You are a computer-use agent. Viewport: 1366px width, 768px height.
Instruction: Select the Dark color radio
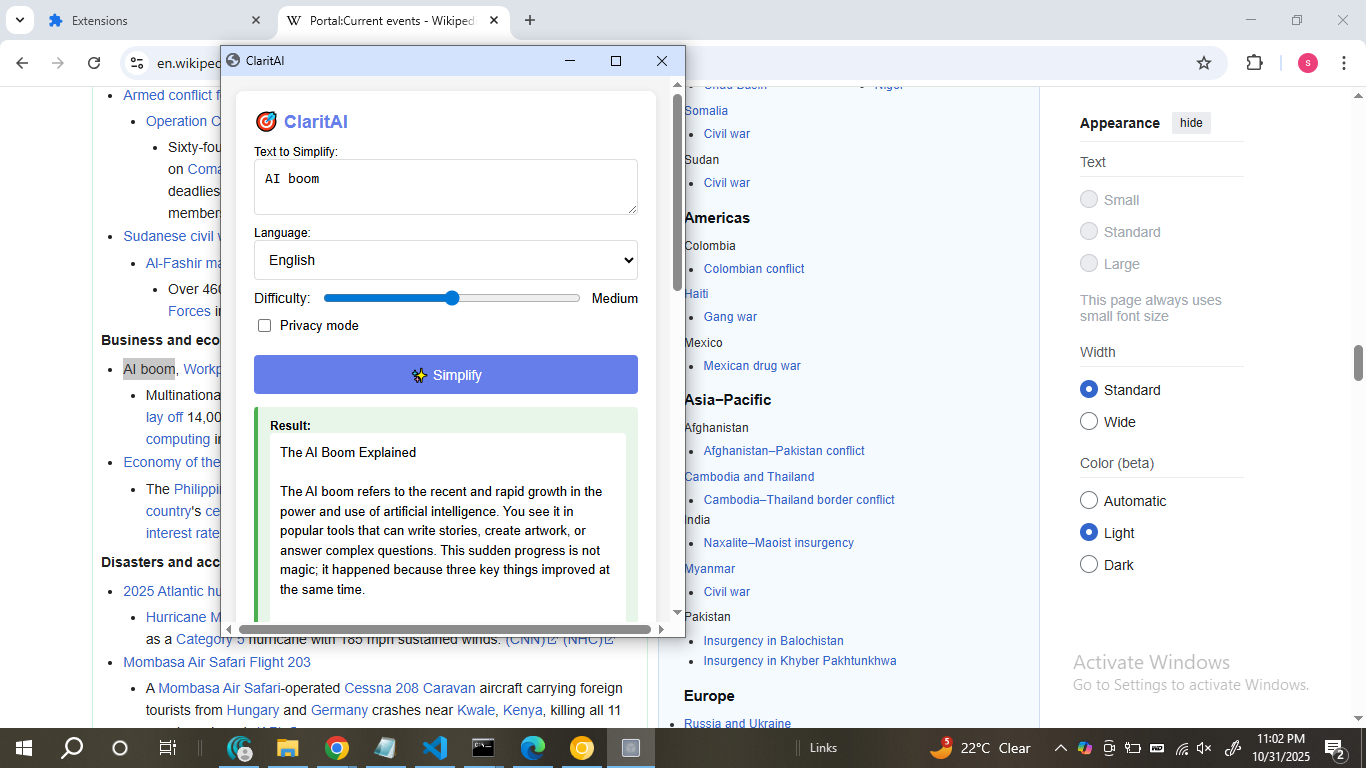1089,564
